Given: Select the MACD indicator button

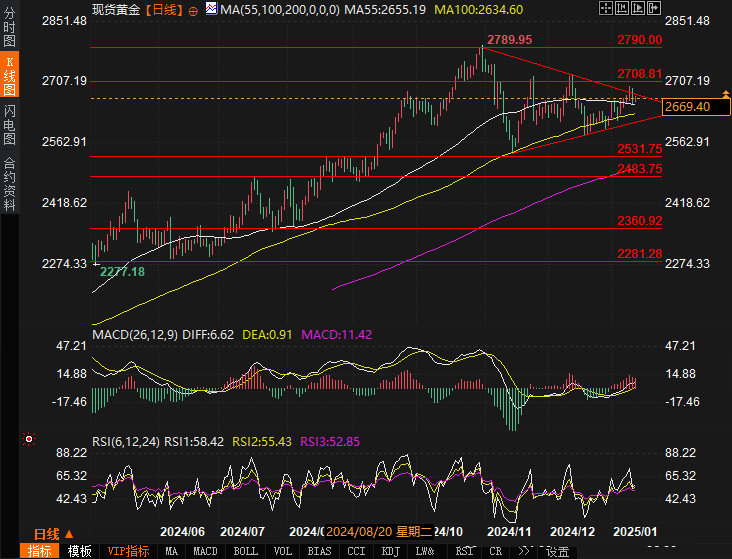Looking at the screenshot, I should [x=205, y=551].
